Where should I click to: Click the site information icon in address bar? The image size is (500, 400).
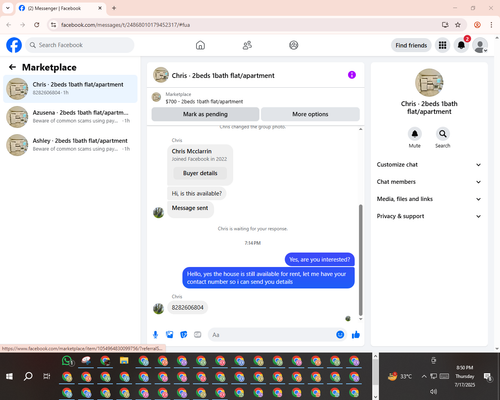53,25
